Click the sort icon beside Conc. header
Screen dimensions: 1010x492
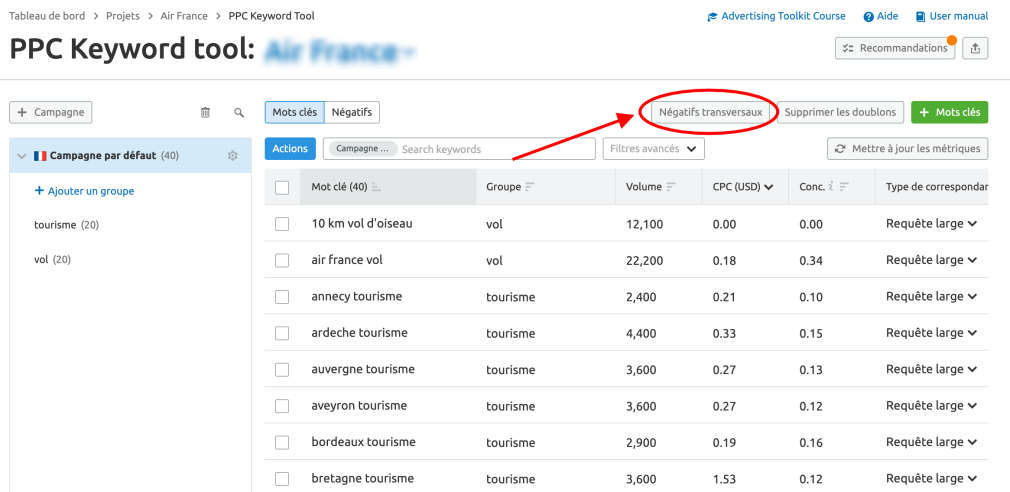coord(844,187)
